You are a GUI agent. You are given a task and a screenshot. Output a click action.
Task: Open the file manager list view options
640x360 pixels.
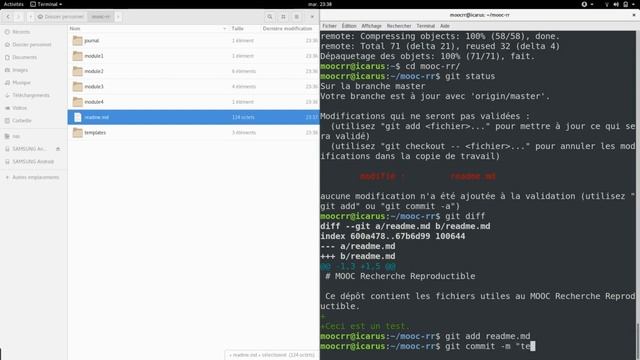[x=297, y=17]
